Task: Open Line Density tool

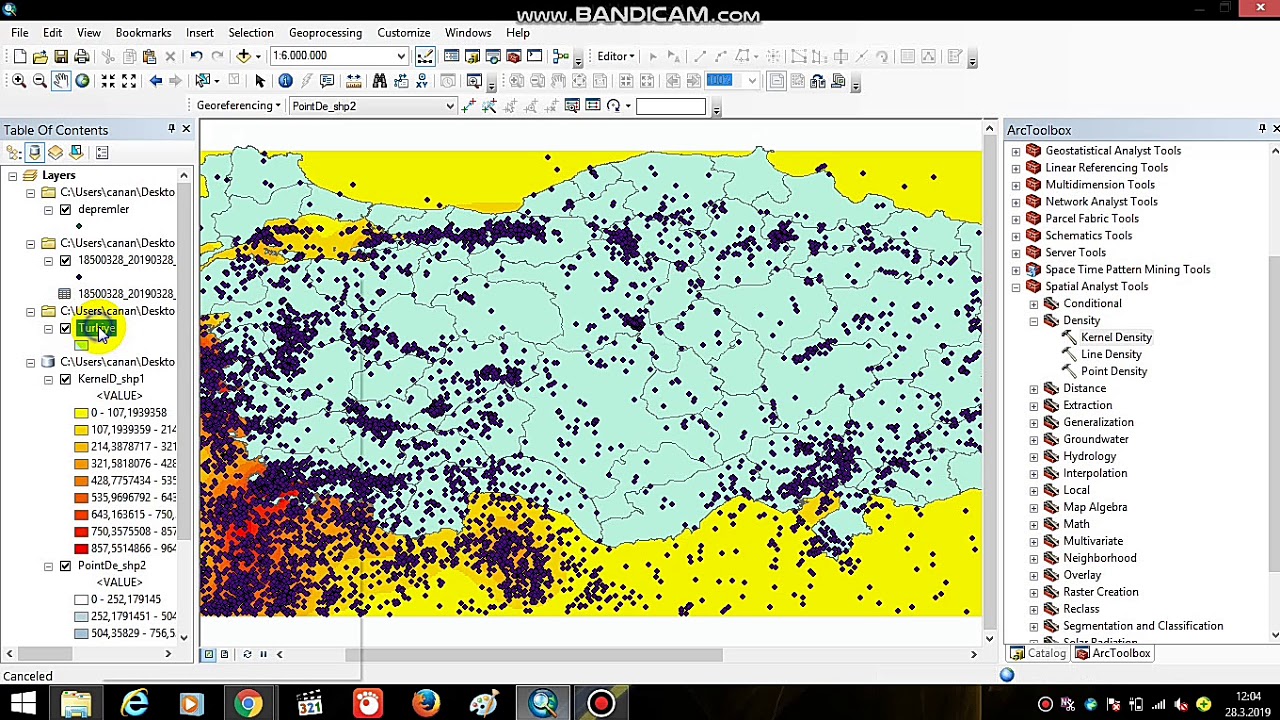Action: tap(1110, 354)
